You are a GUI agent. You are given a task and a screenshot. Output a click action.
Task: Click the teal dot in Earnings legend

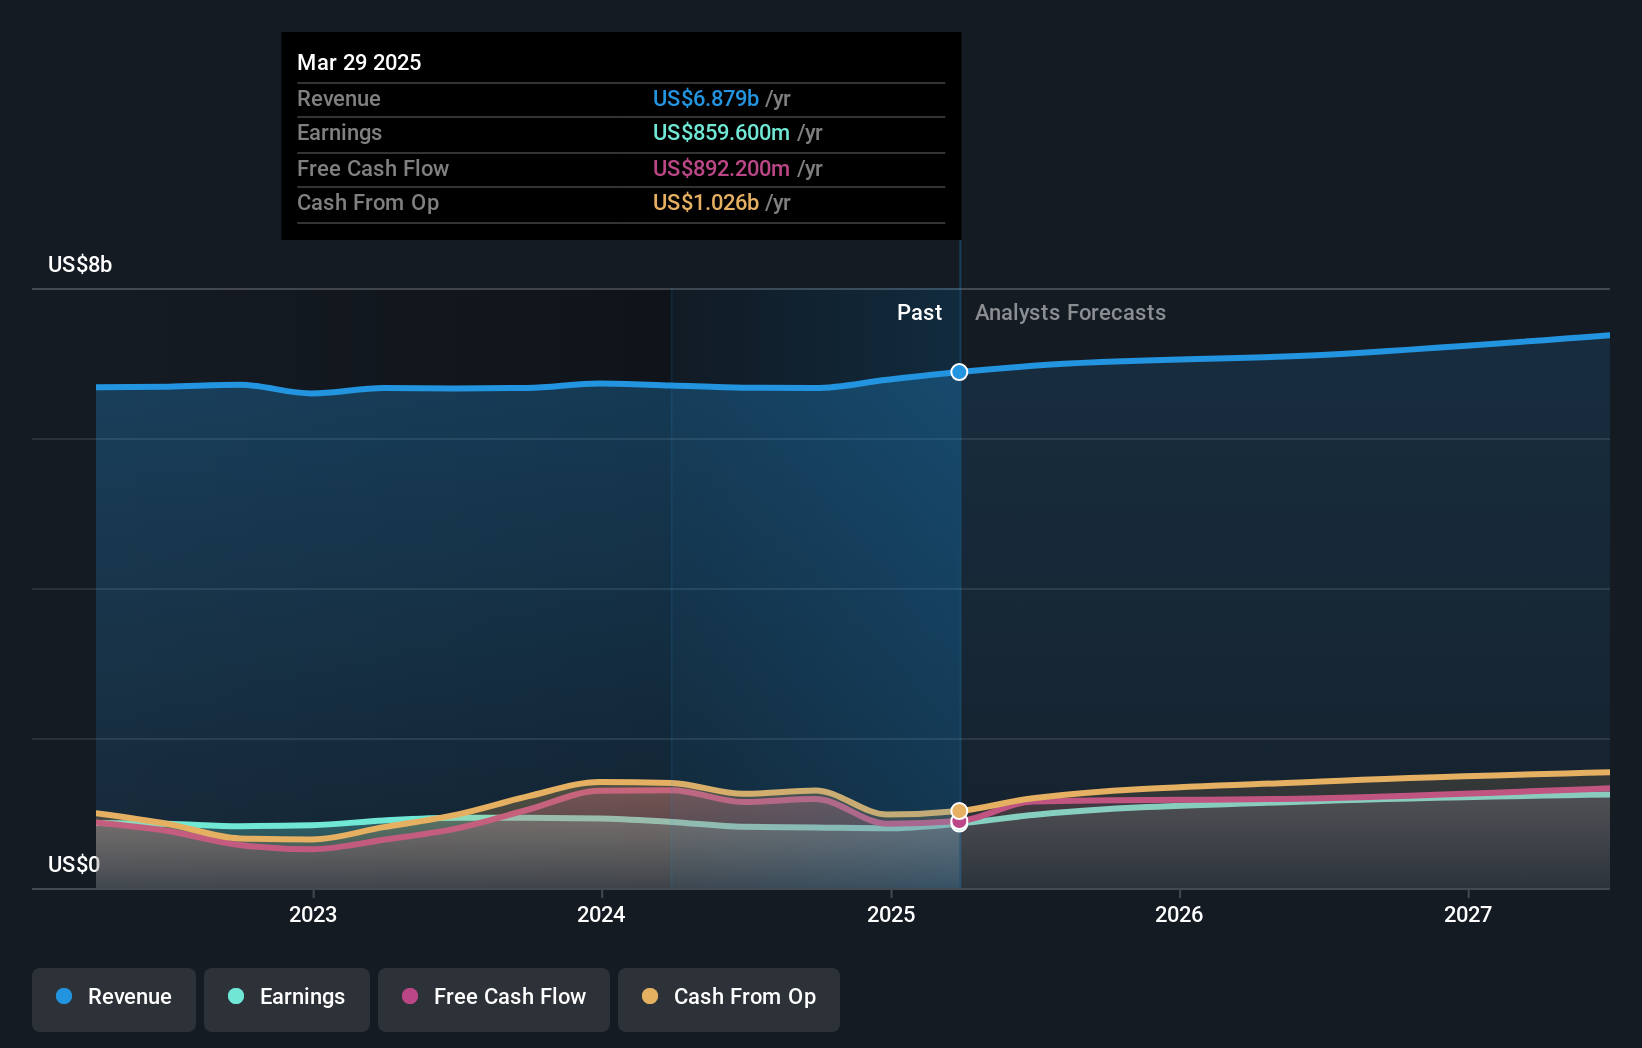click(236, 996)
